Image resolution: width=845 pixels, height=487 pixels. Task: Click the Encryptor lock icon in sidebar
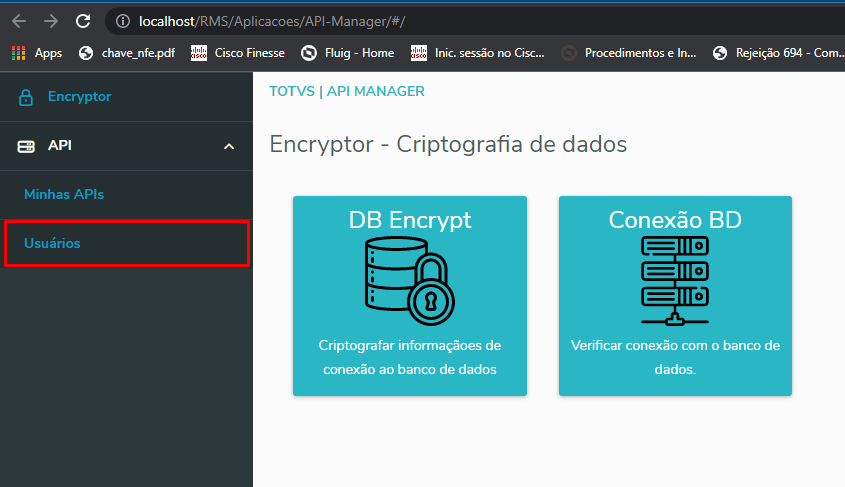[26, 98]
